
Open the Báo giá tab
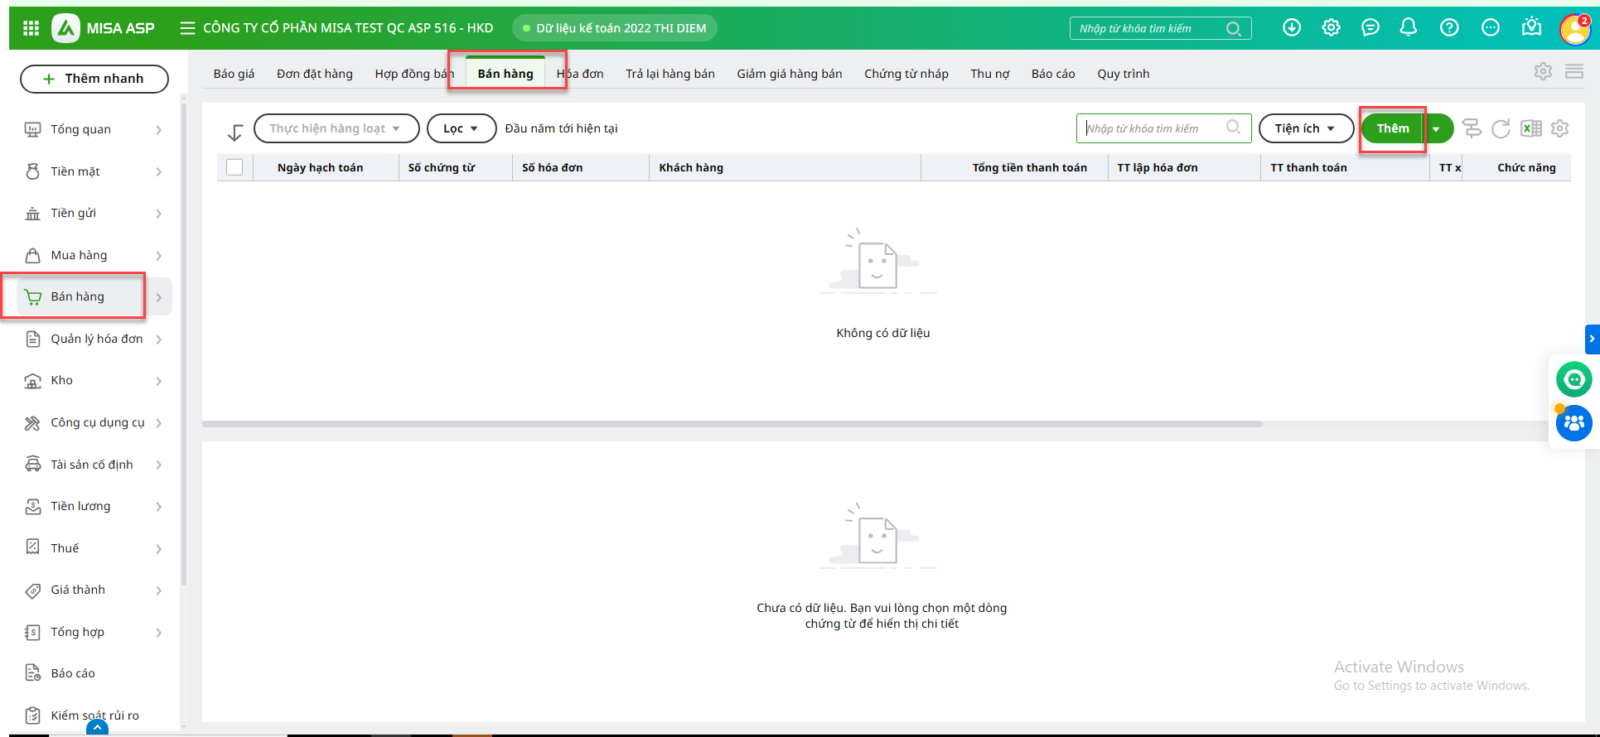coord(234,74)
